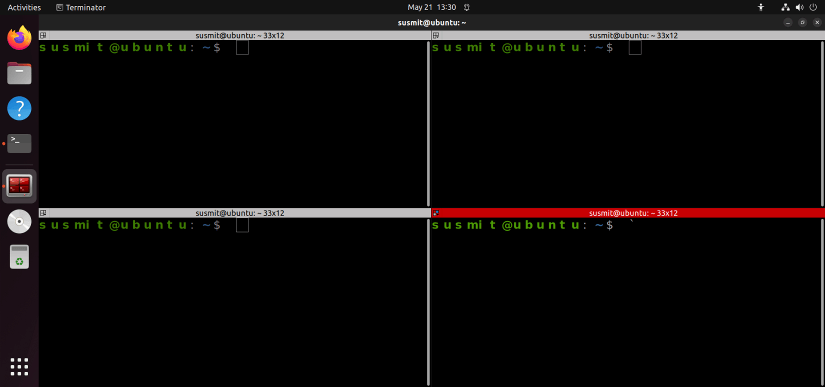This screenshot has height=387, width=825.
Task: Open Firefox from the dock
Action: click(x=19, y=38)
